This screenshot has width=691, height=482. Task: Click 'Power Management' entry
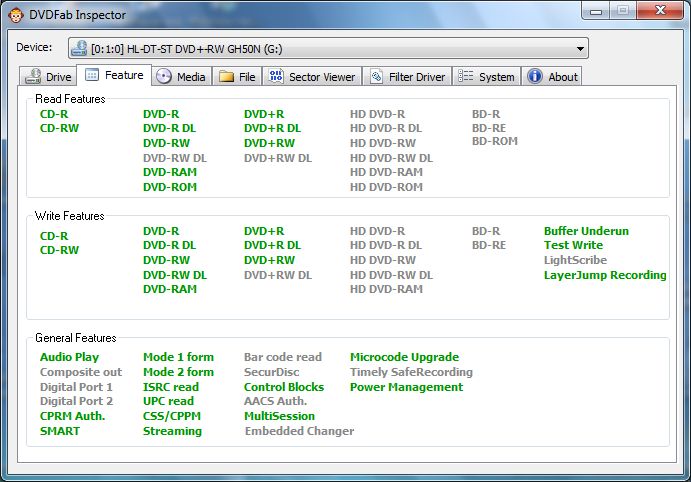406,387
